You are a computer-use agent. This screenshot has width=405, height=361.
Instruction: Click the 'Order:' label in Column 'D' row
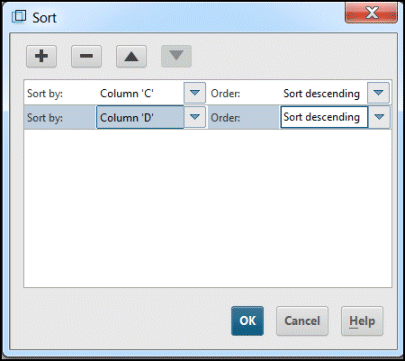click(225, 118)
